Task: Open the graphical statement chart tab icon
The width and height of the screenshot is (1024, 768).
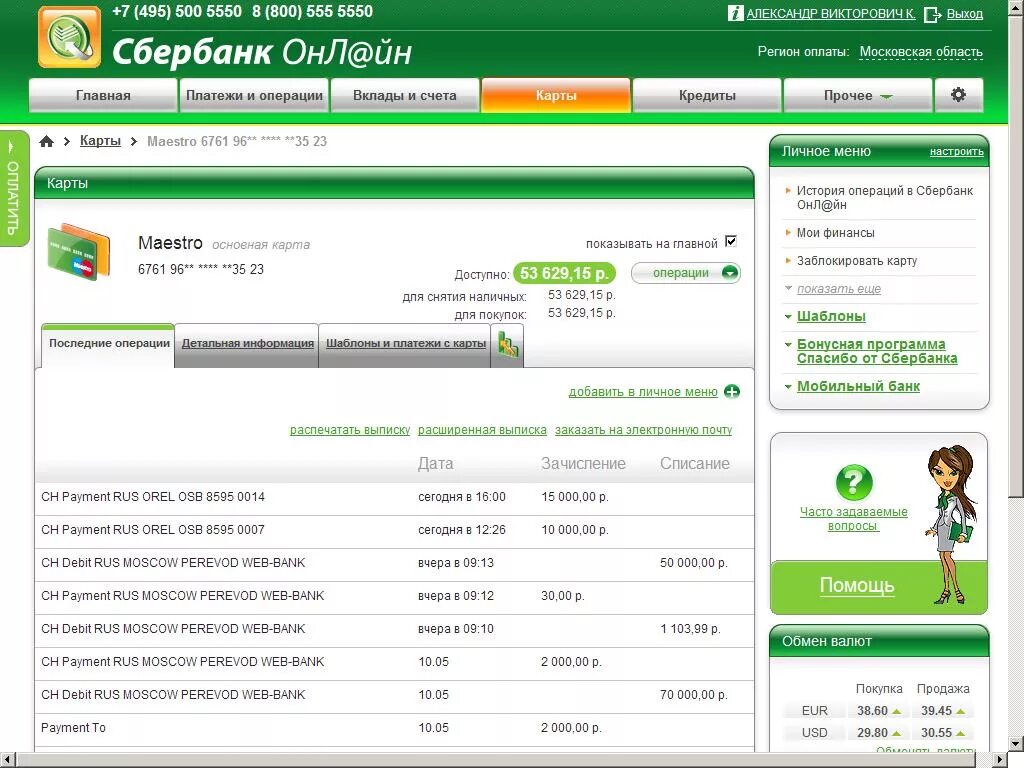Action: click(507, 344)
